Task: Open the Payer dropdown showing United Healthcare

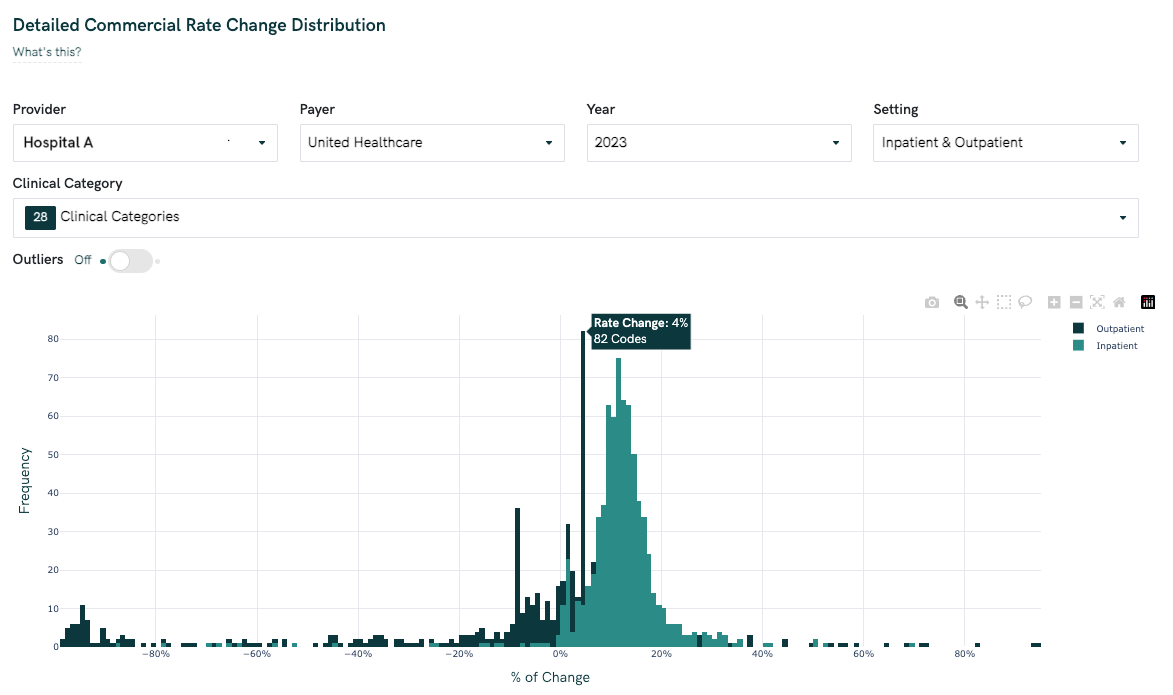Action: (x=432, y=143)
